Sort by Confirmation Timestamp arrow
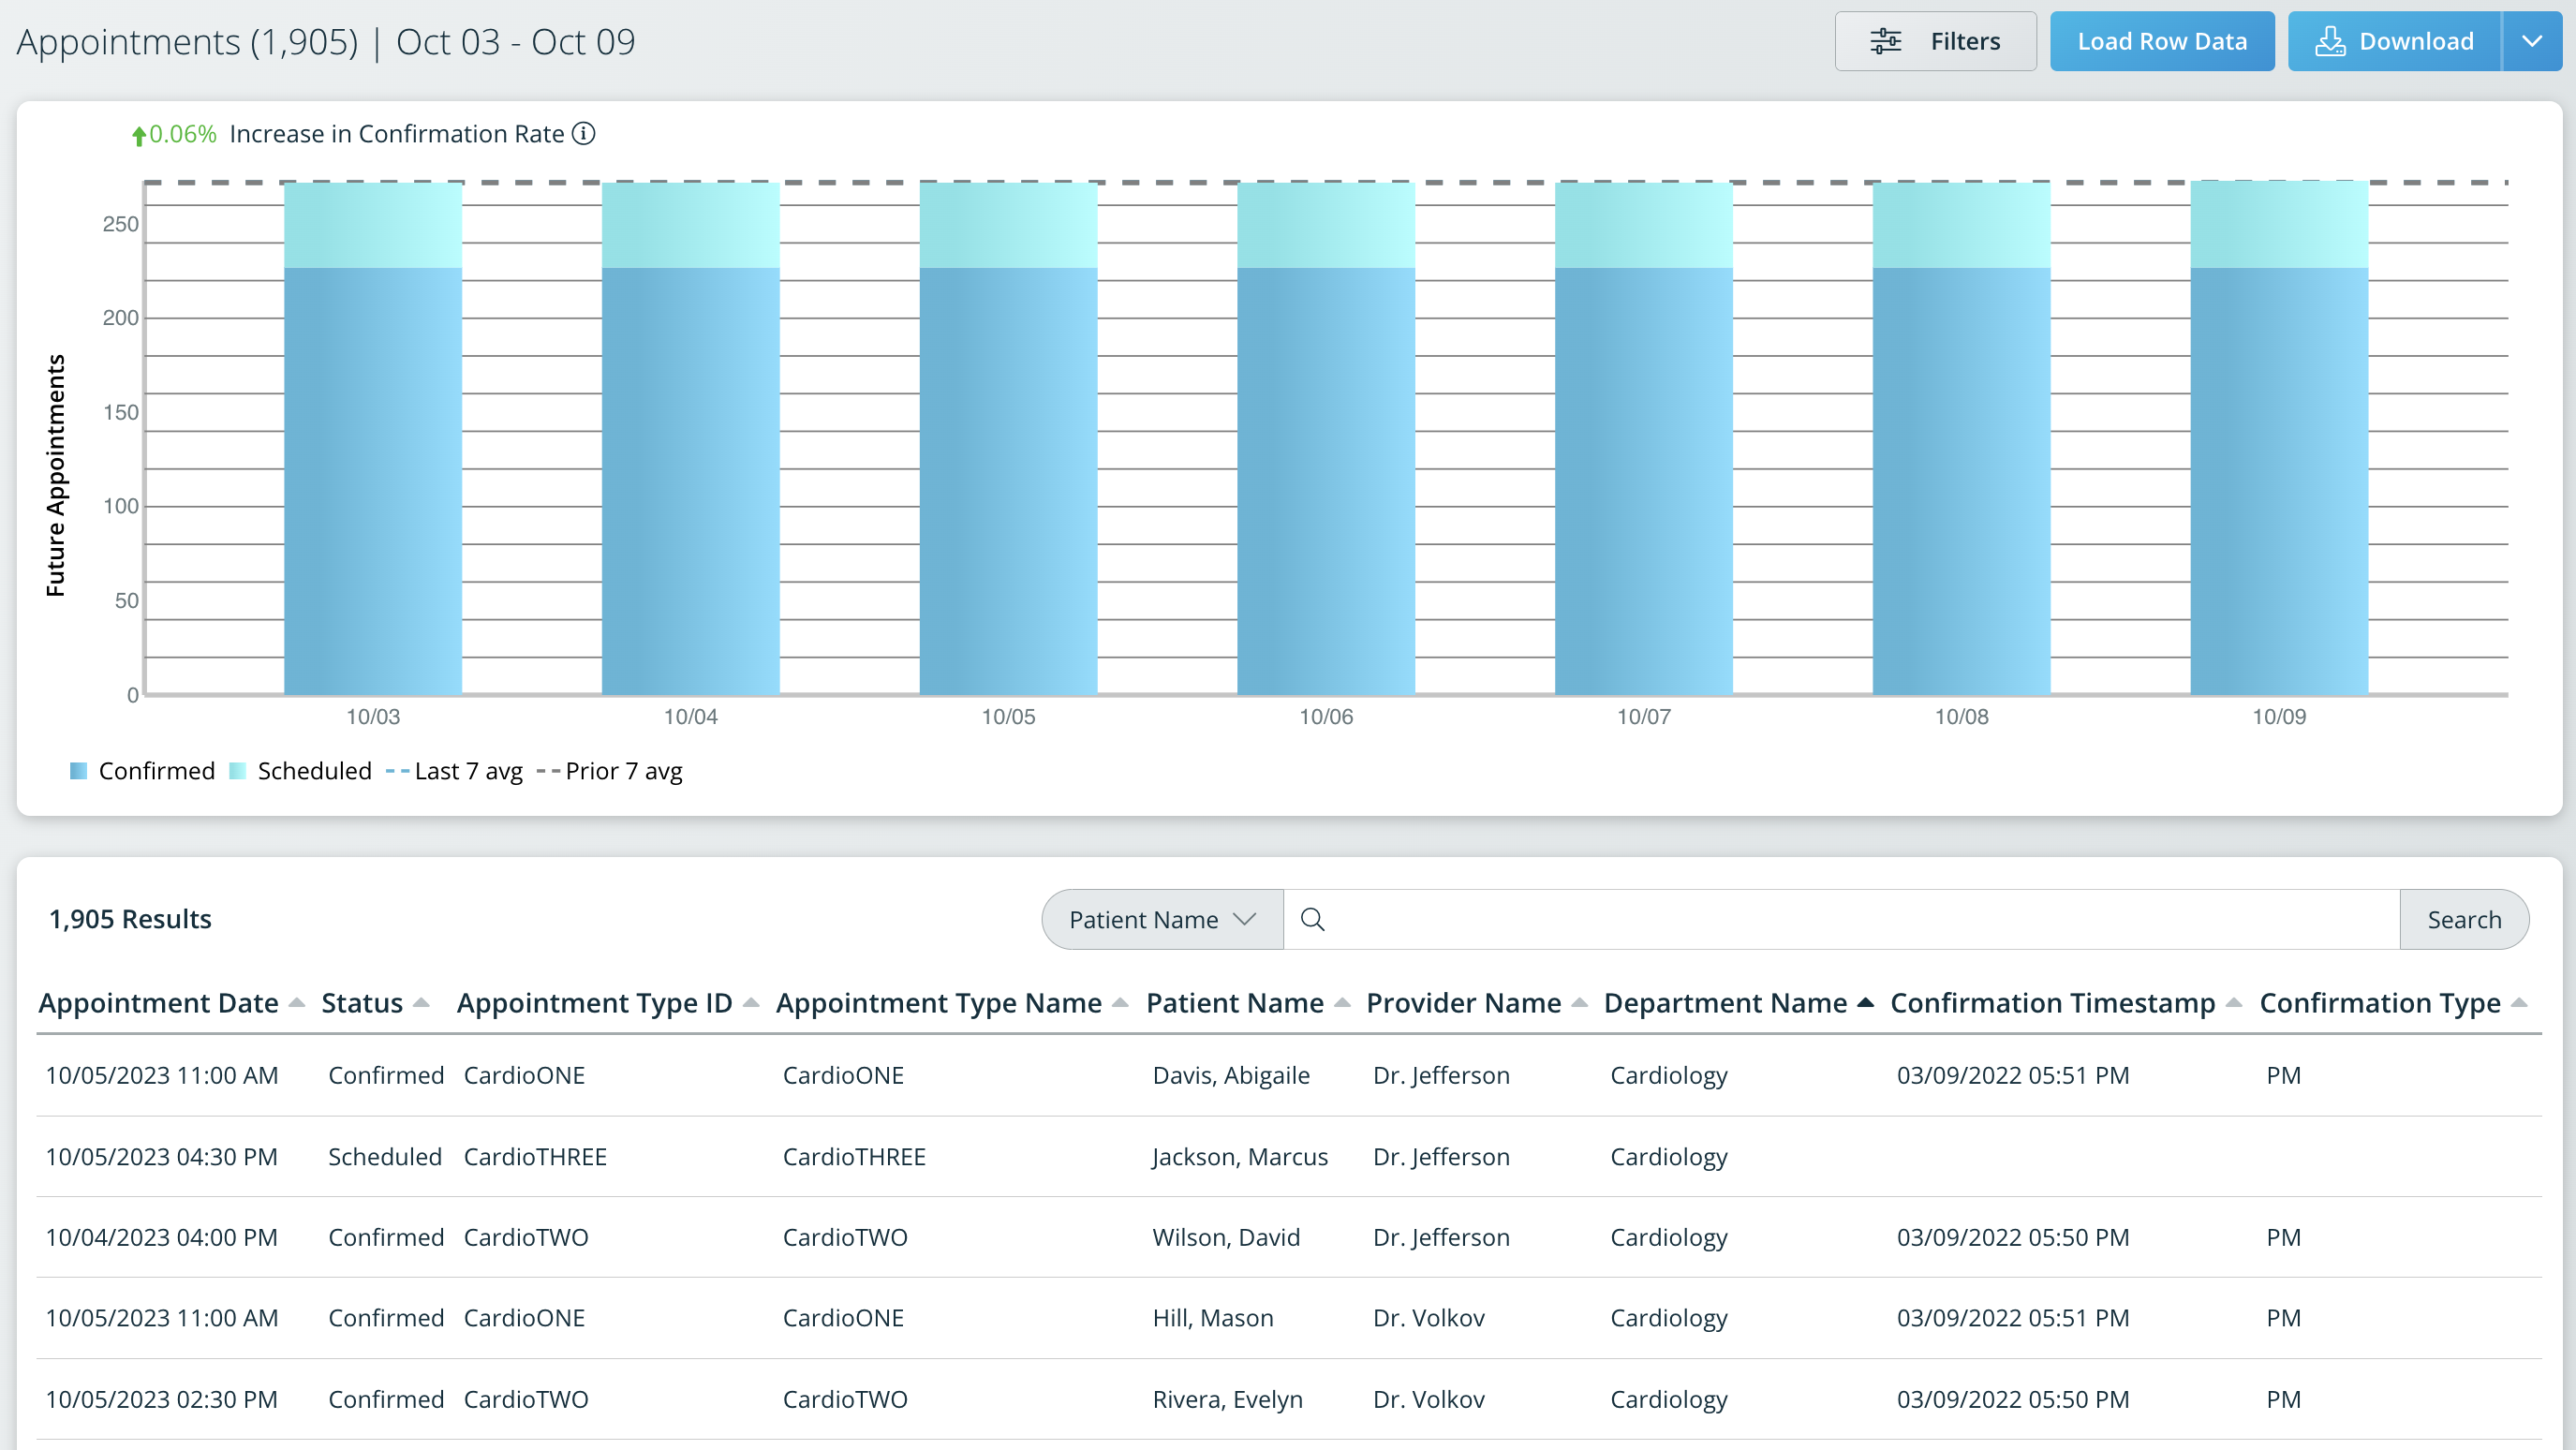This screenshot has height=1450, width=2576. tap(2234, 1003)
